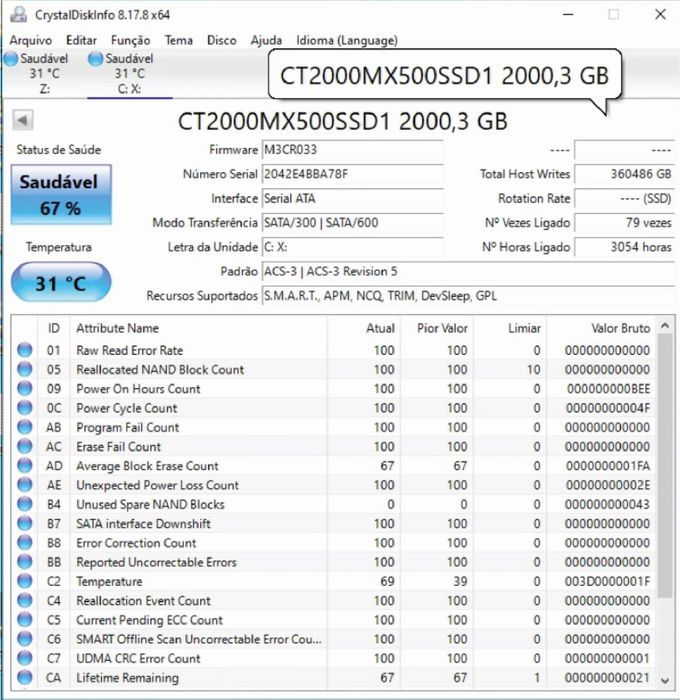
Task: Click raw value 003D0000001F in the Temperature row
Action: click(x=607, y=581)
